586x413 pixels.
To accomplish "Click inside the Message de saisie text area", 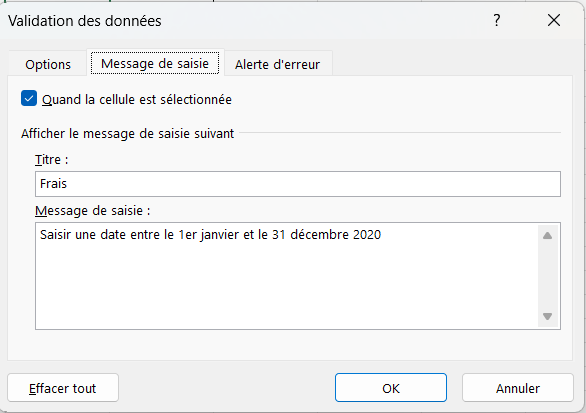I will pos(287,276).
